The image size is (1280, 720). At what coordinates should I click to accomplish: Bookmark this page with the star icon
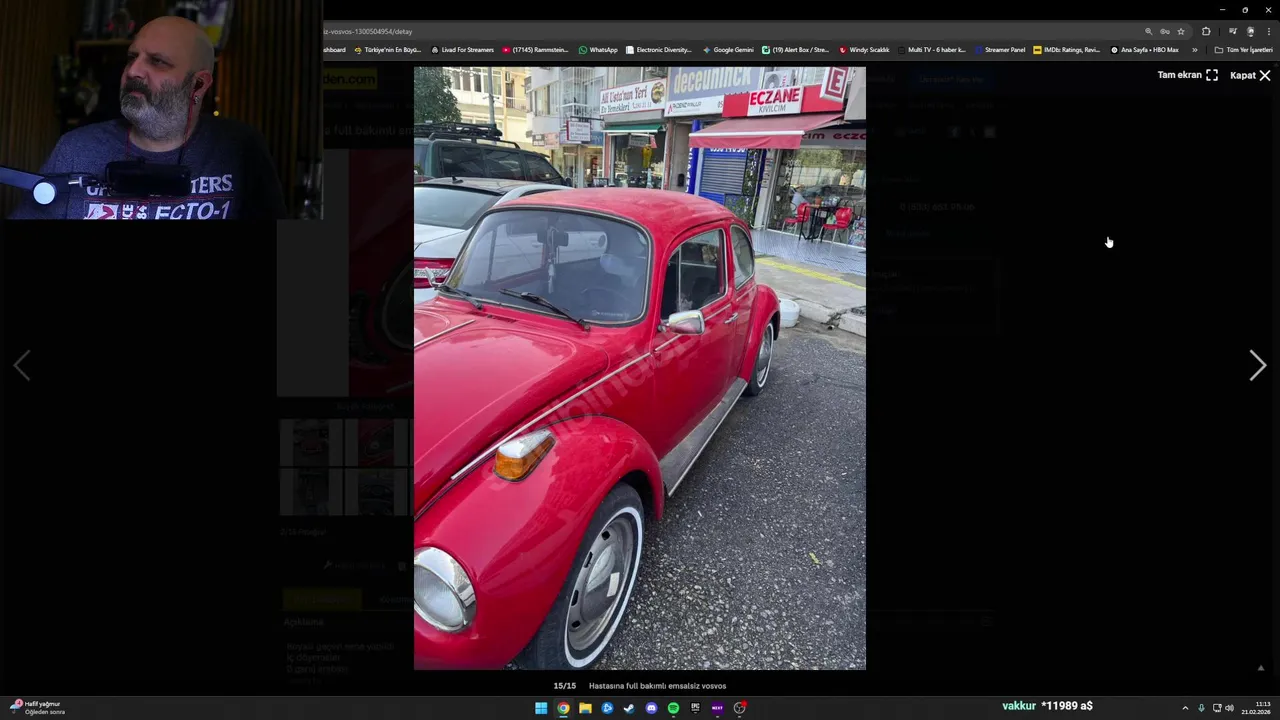pos(1180,31)
